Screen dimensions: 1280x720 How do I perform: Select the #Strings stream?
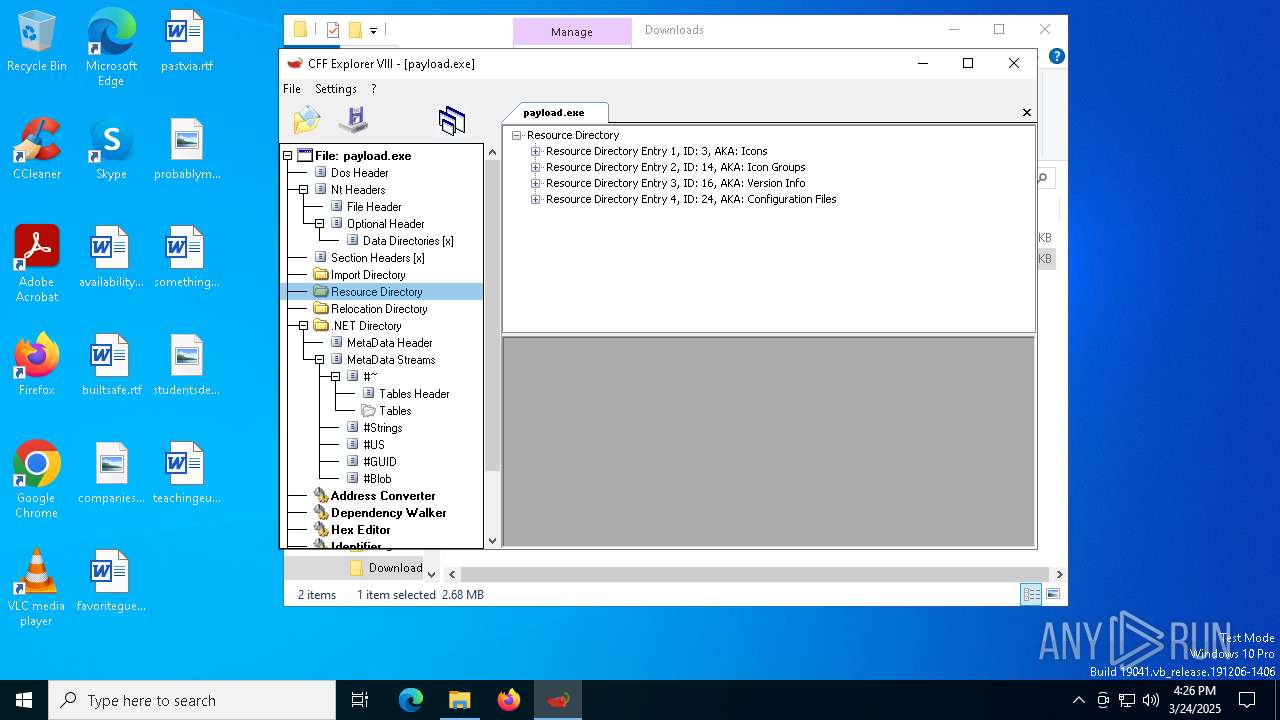point(382,428)
